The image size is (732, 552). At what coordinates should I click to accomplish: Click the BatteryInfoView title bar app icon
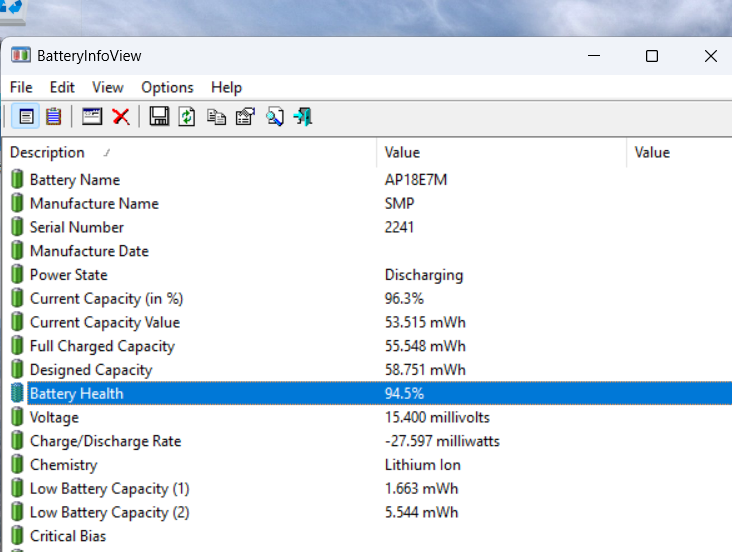point(21,55)
